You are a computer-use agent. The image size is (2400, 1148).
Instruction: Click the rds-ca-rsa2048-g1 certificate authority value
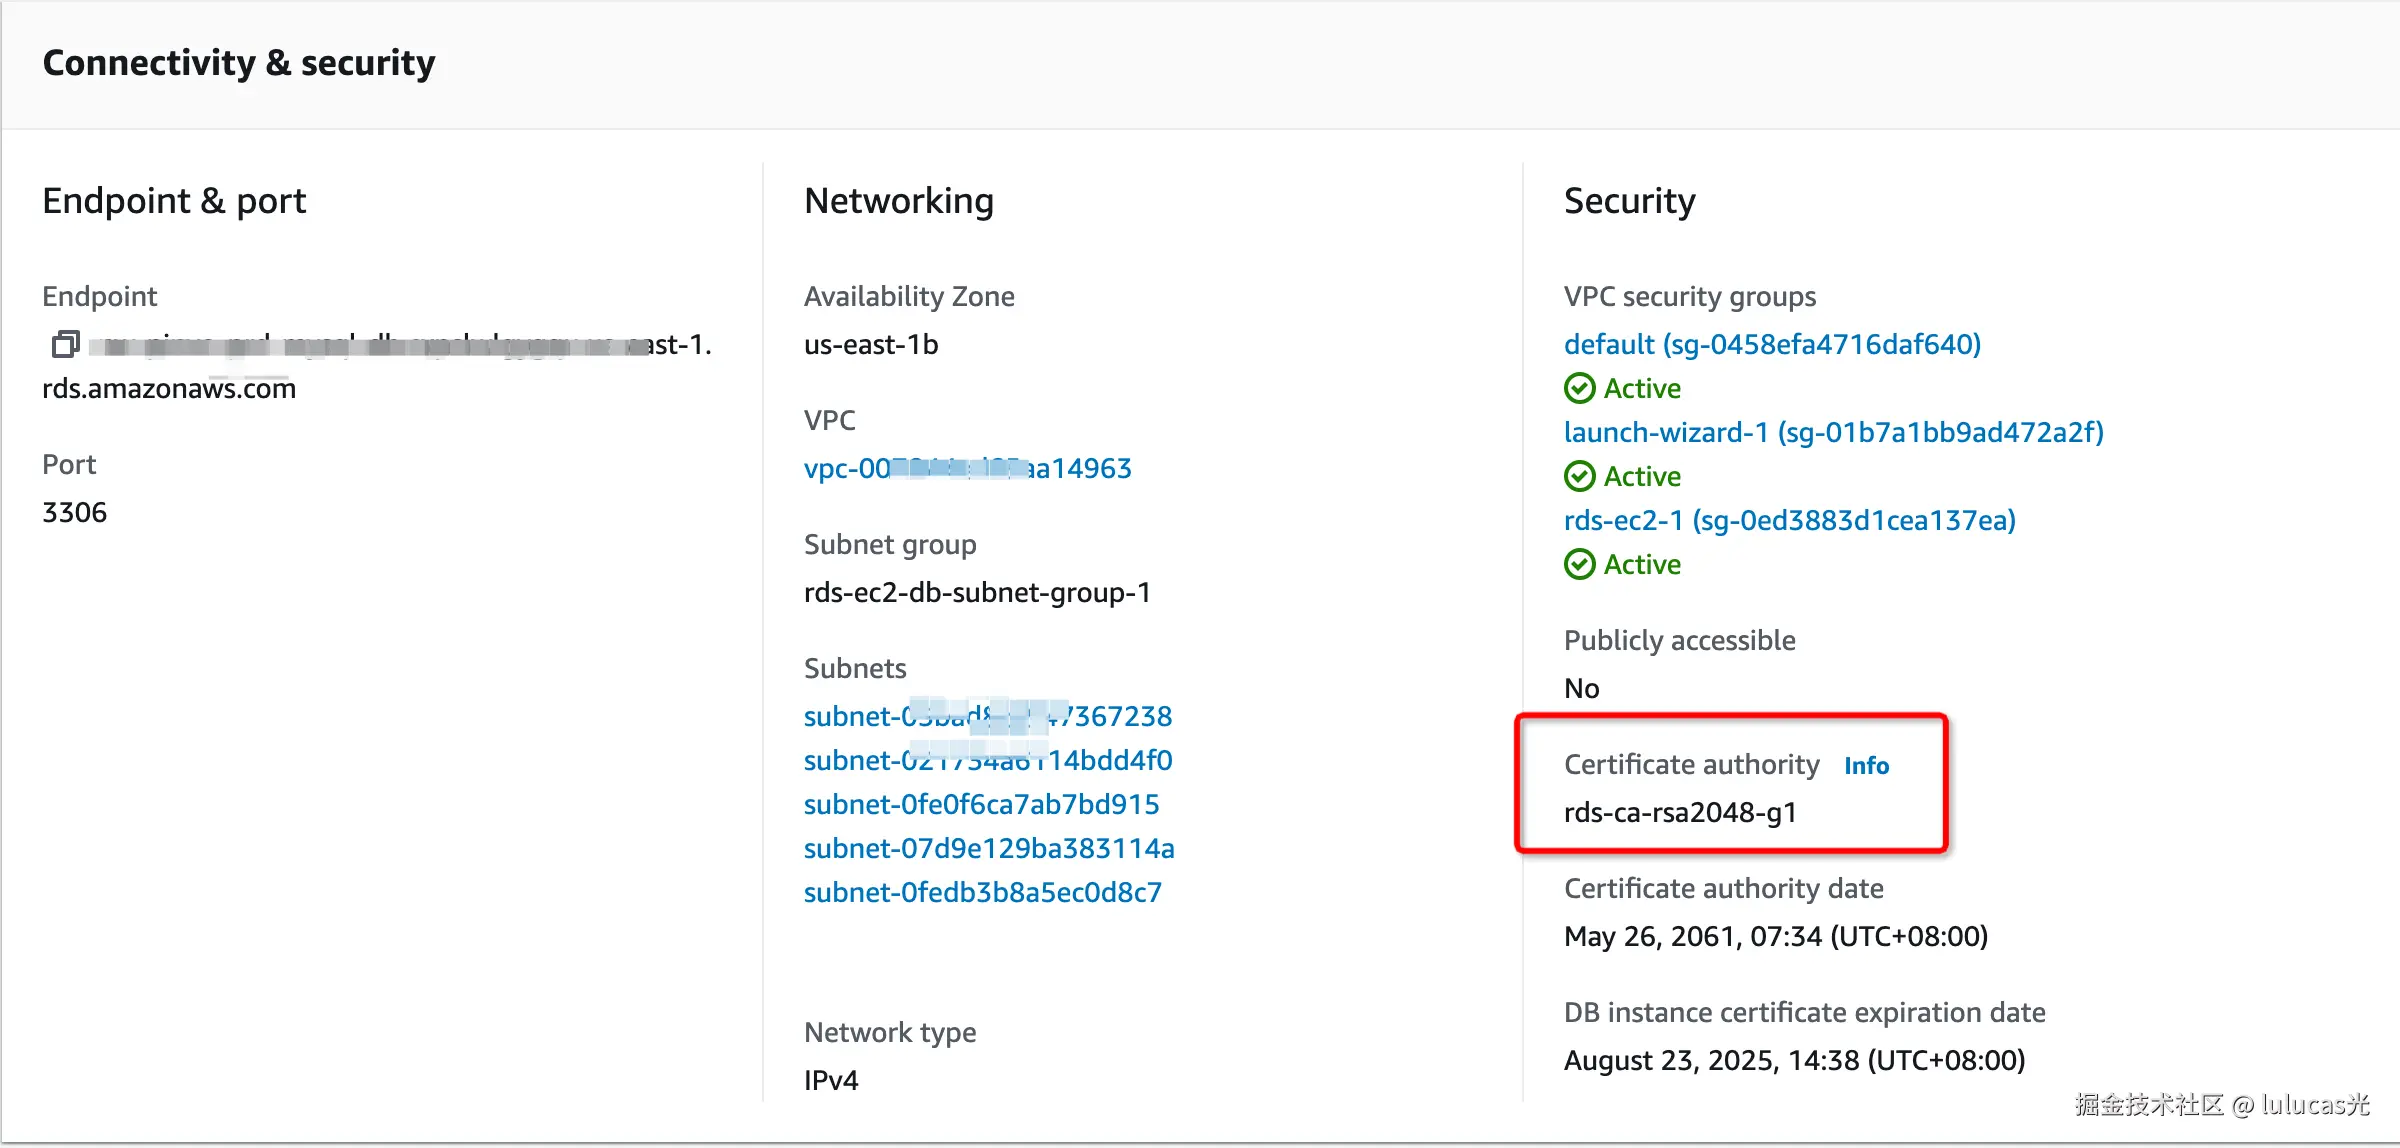[x=1680, y=812]
